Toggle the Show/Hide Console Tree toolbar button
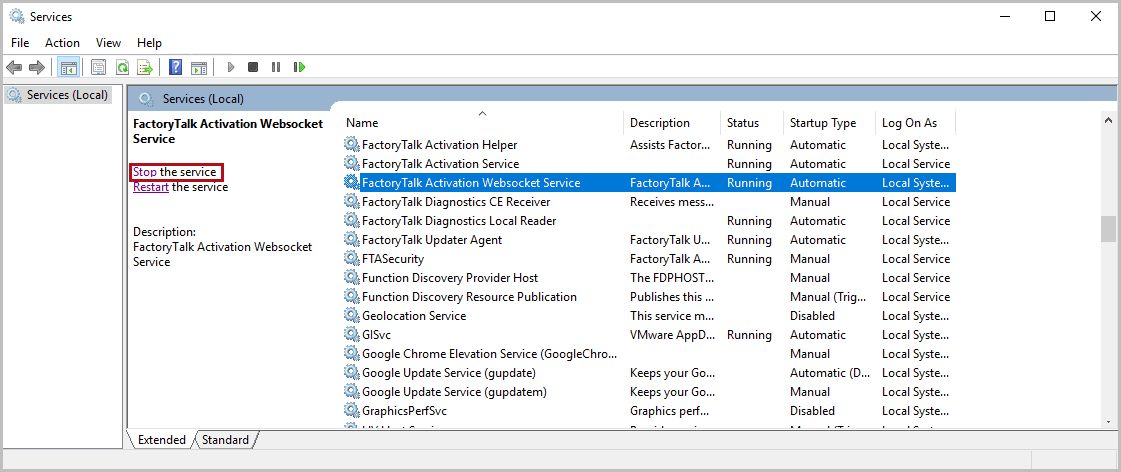1121x472 pixels. coord(69,67)
